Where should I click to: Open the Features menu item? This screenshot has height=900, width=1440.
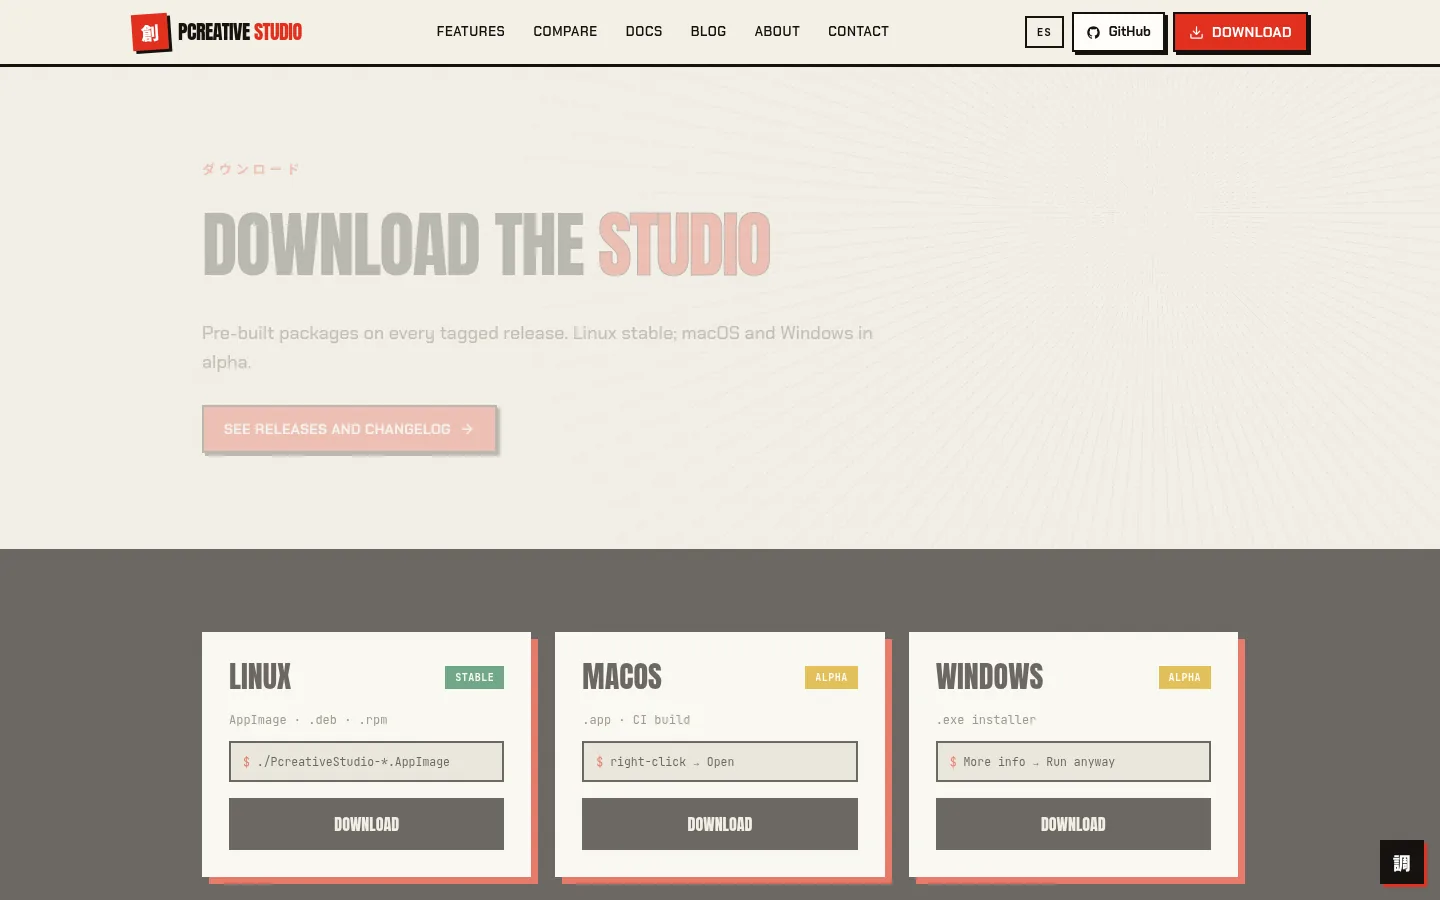click(470, 32)
